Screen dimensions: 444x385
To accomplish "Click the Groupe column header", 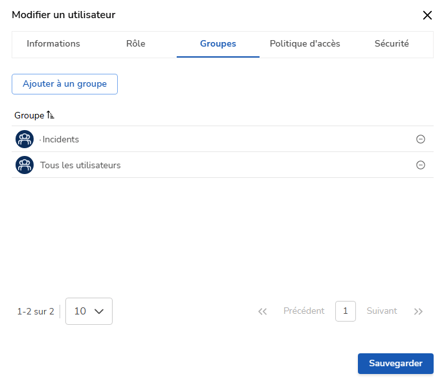I will [29, 115].
